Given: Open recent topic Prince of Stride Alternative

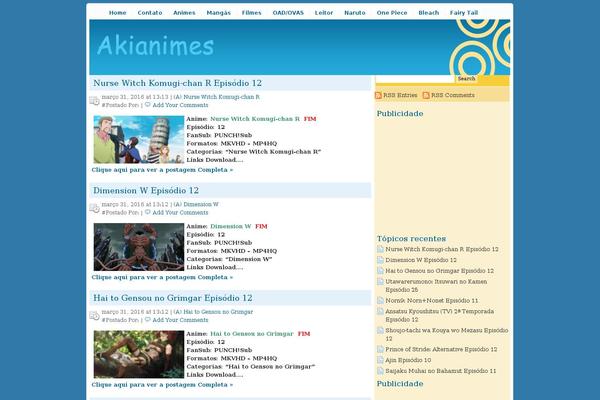Looking at the screenshot, I should [441, 349].
